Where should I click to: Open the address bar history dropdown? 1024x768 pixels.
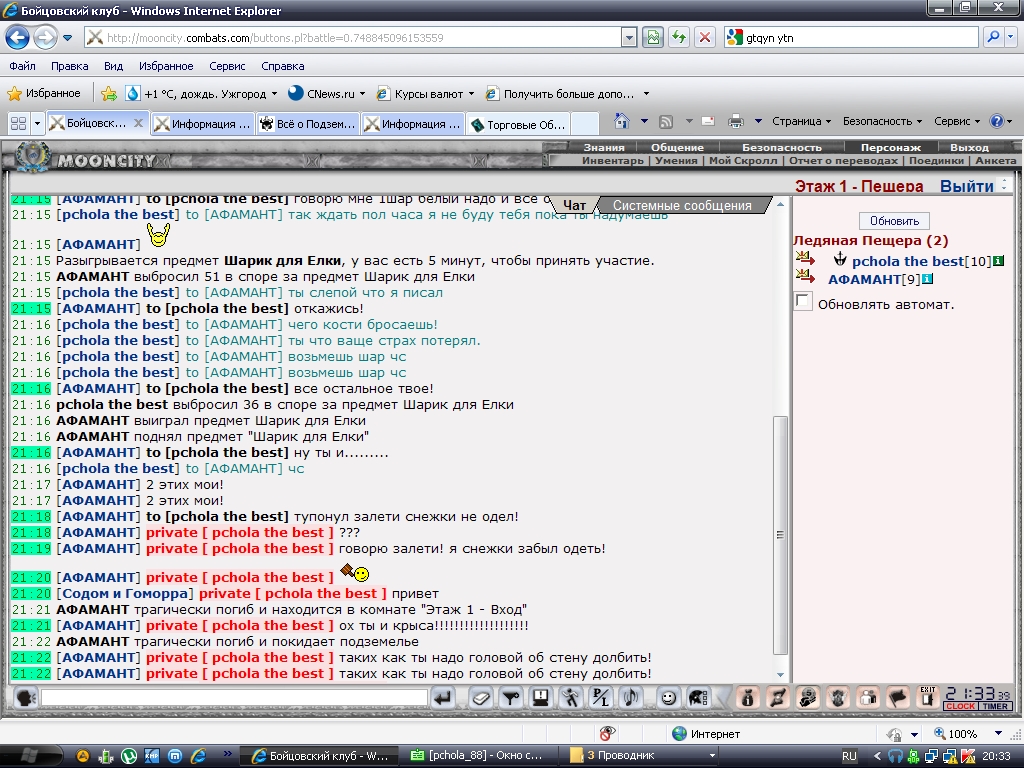[629, 38]
